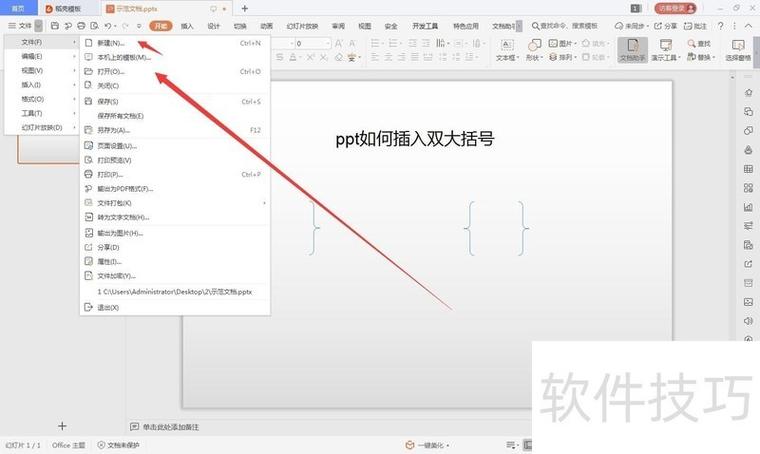Choose 页面设置(U) menu entry
760x454 pixels.
pos(174,145)
